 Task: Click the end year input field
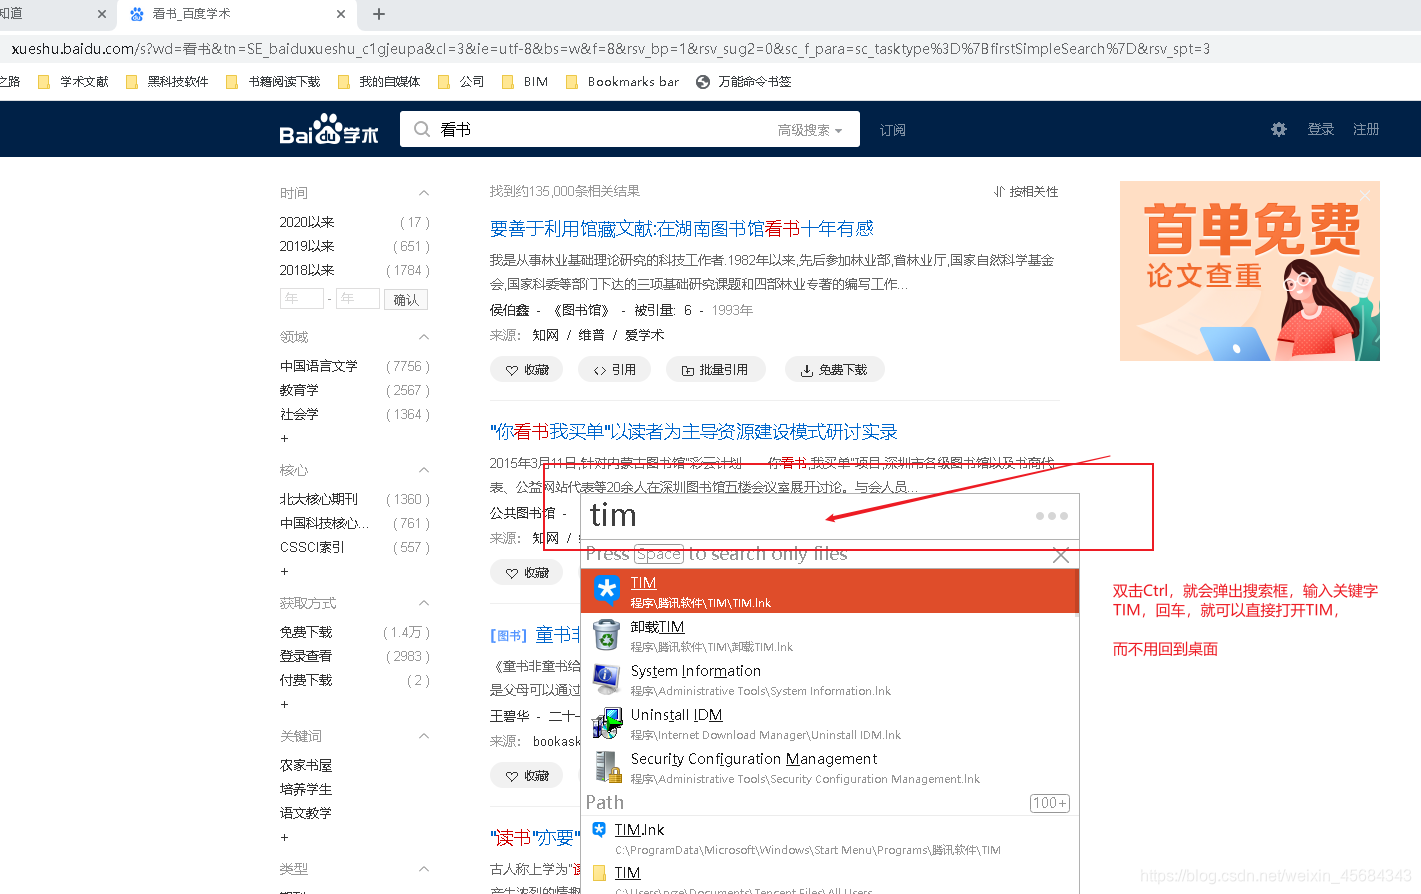(358, 298)
